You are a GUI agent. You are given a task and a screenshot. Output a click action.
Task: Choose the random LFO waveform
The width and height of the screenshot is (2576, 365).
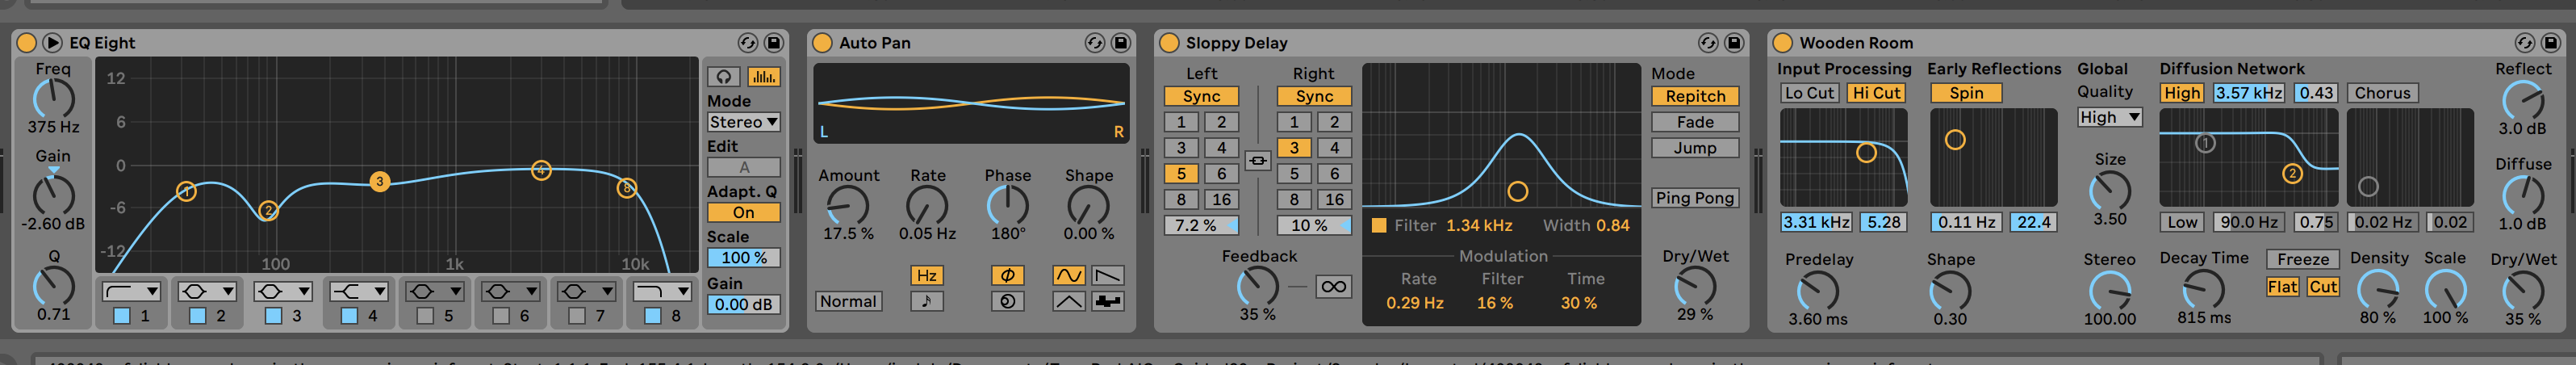(x=1107, y=301)
